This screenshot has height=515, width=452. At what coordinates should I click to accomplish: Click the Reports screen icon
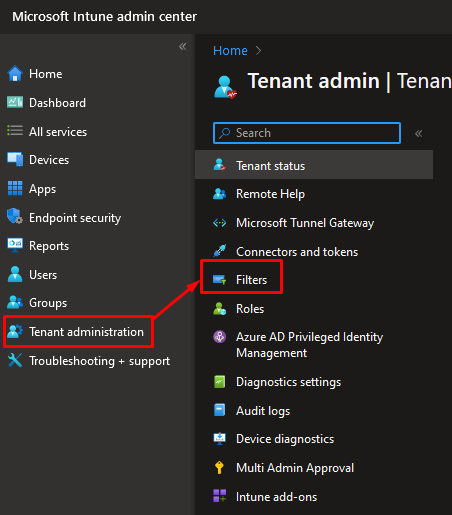tap(15, 245)
